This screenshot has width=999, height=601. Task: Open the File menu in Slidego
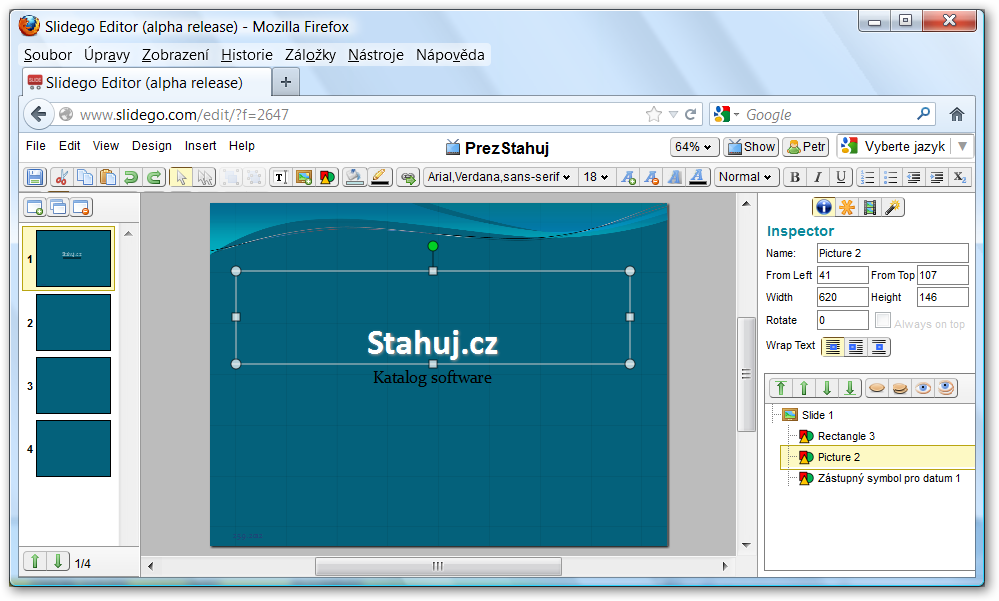click(x=36, y=146)
